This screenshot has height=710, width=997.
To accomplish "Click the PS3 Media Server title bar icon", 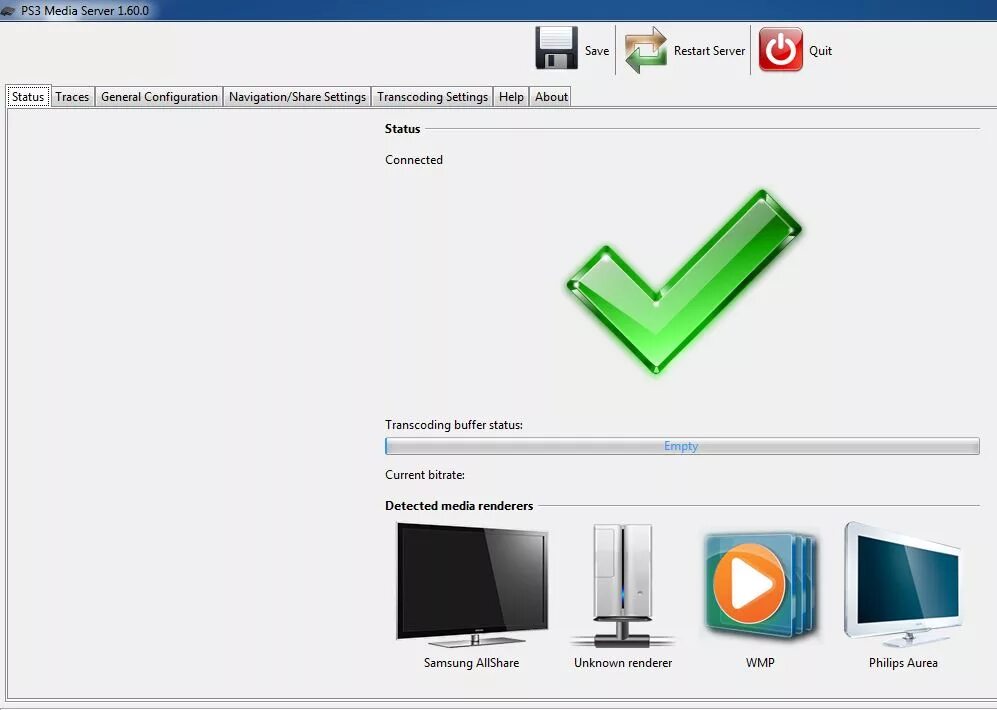I will [8, 11].
